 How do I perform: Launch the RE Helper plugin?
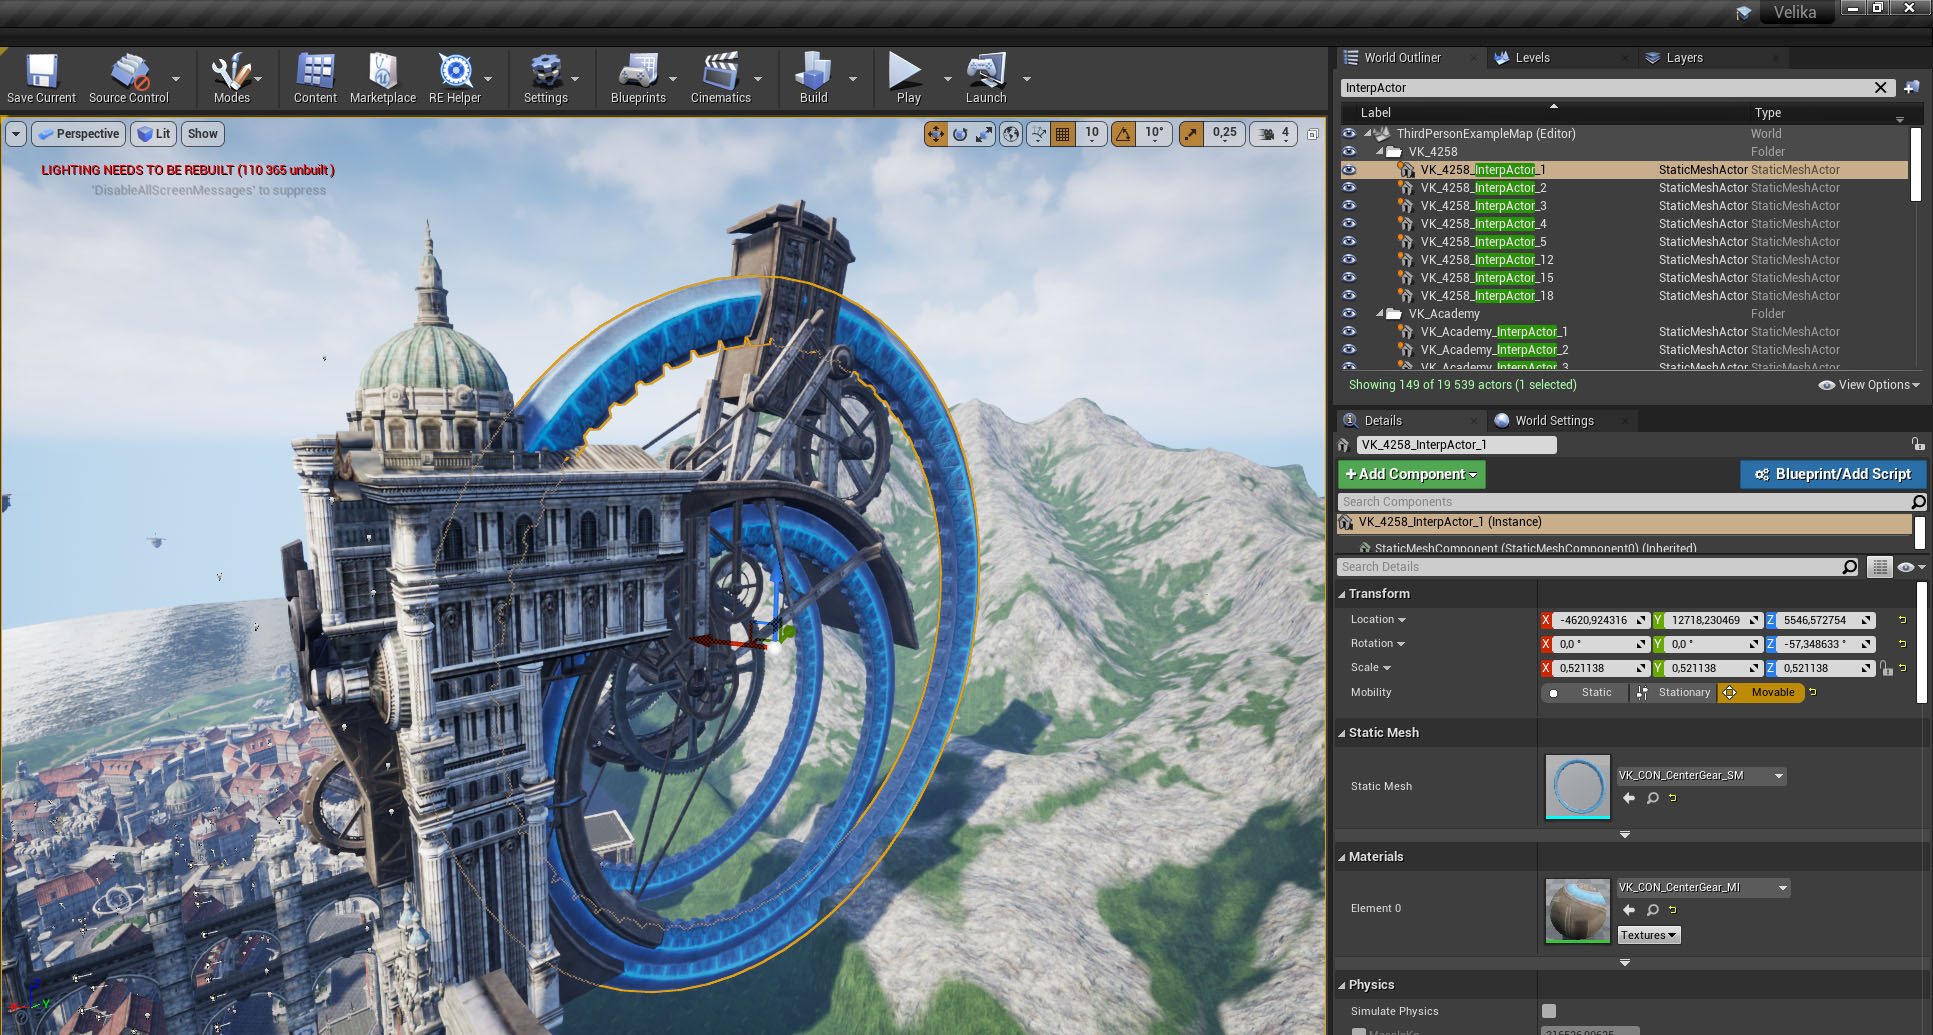point(455,78)
